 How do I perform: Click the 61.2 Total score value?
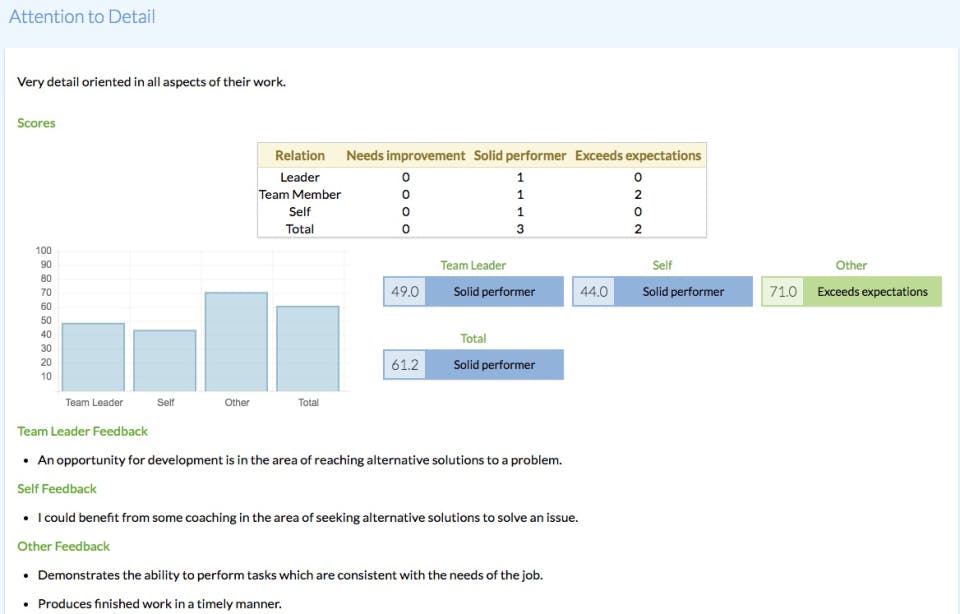405,365
